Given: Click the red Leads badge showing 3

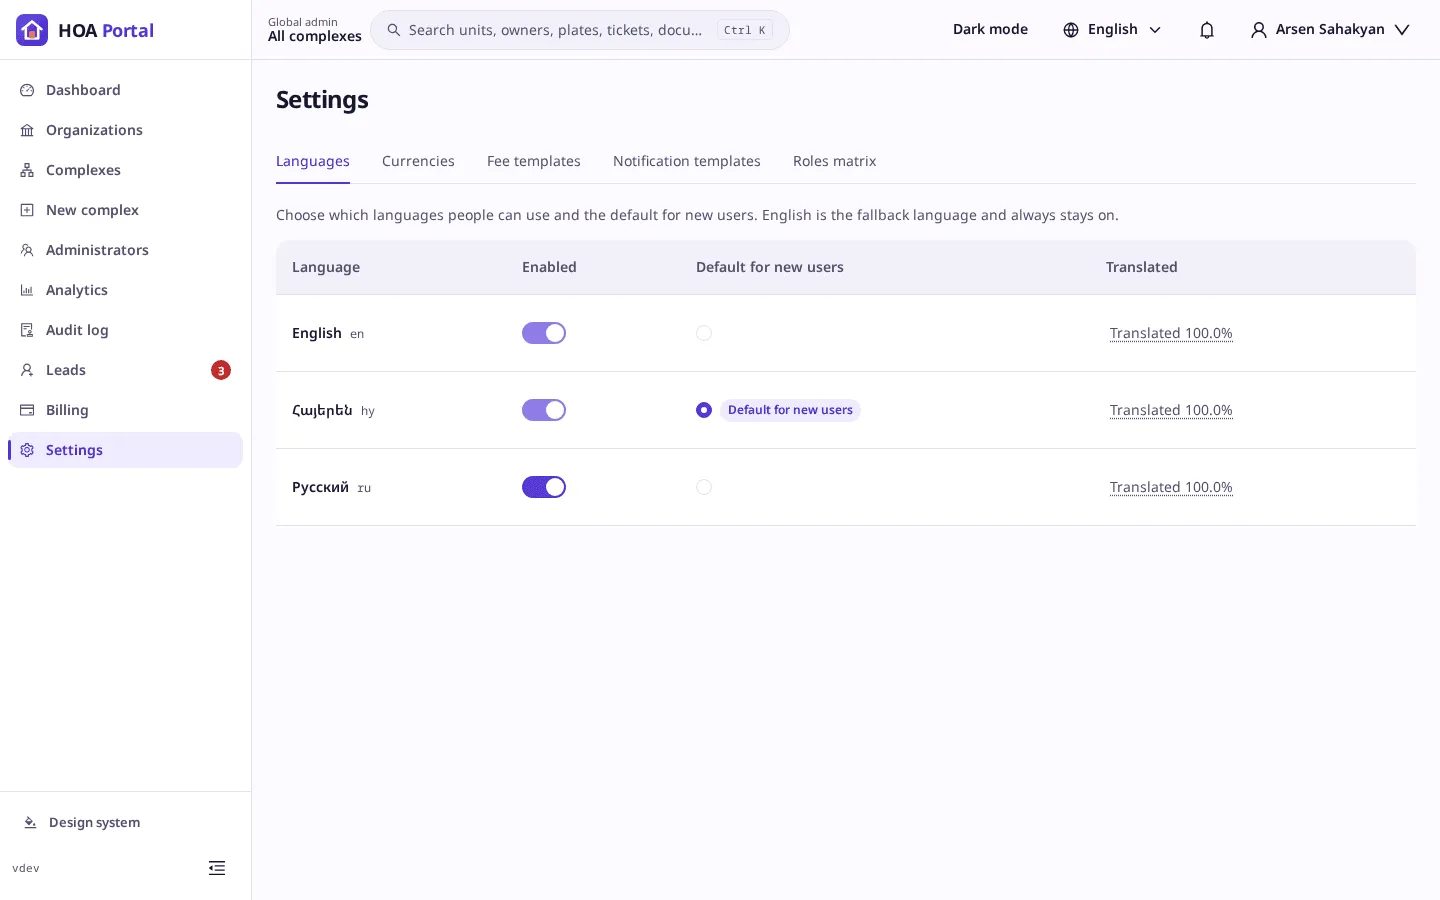Looking at the screenshot, I should [x=221, y=370].
